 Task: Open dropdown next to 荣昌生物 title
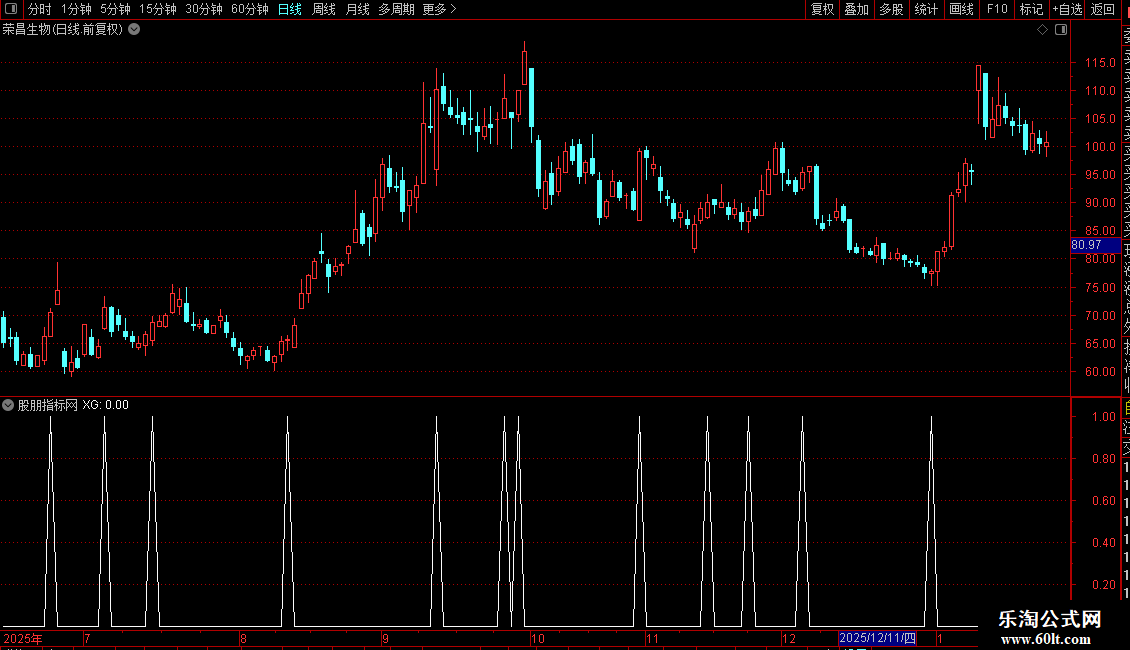pyautogui.click(x=134, y=30)
